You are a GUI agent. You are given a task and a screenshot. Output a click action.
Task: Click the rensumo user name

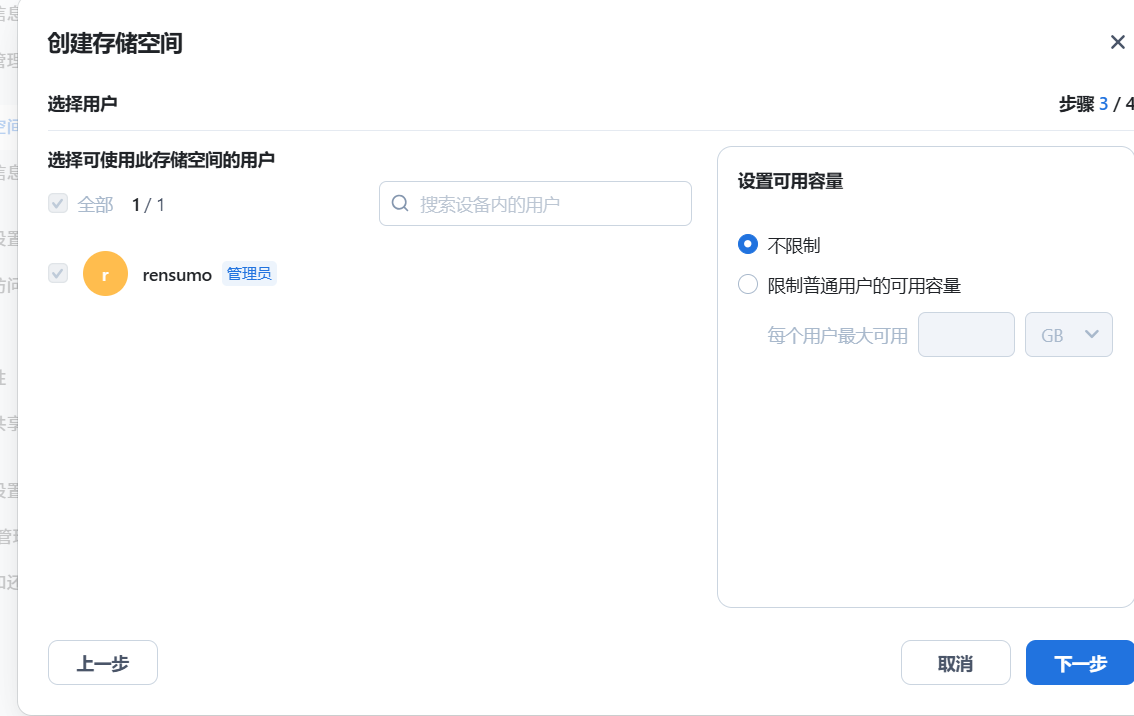[177, 275]
